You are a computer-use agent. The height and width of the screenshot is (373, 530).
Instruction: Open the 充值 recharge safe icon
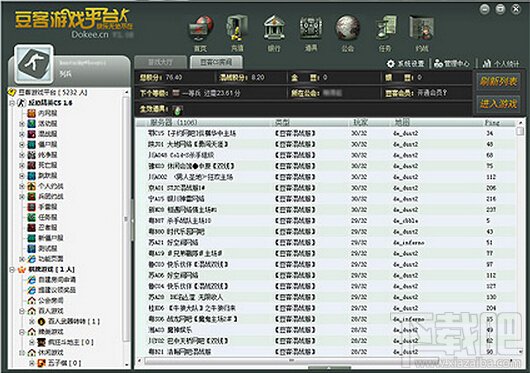[237, 29]
